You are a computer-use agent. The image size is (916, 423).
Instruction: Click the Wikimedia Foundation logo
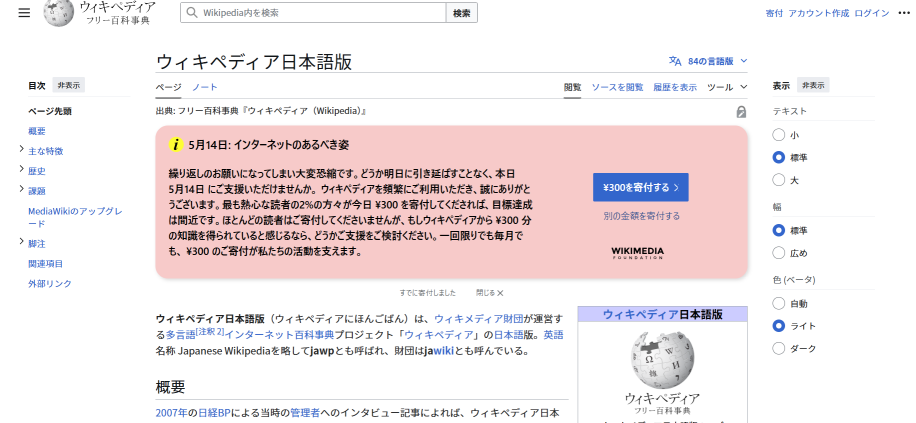tap(637, 253)
